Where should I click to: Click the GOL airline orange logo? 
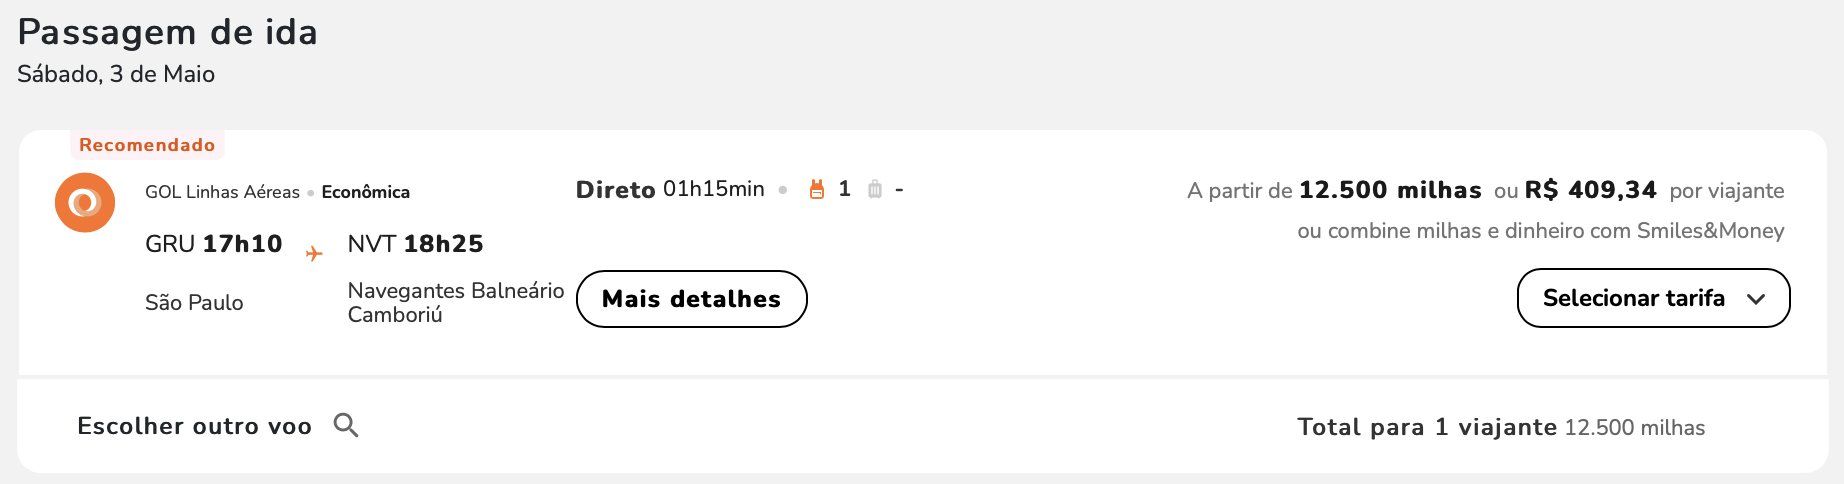[x=85, y=202]
